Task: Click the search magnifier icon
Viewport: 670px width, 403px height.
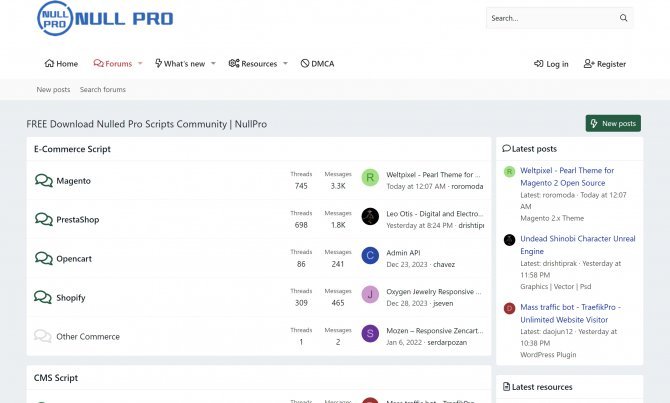Action: click(x=623, y=18)
